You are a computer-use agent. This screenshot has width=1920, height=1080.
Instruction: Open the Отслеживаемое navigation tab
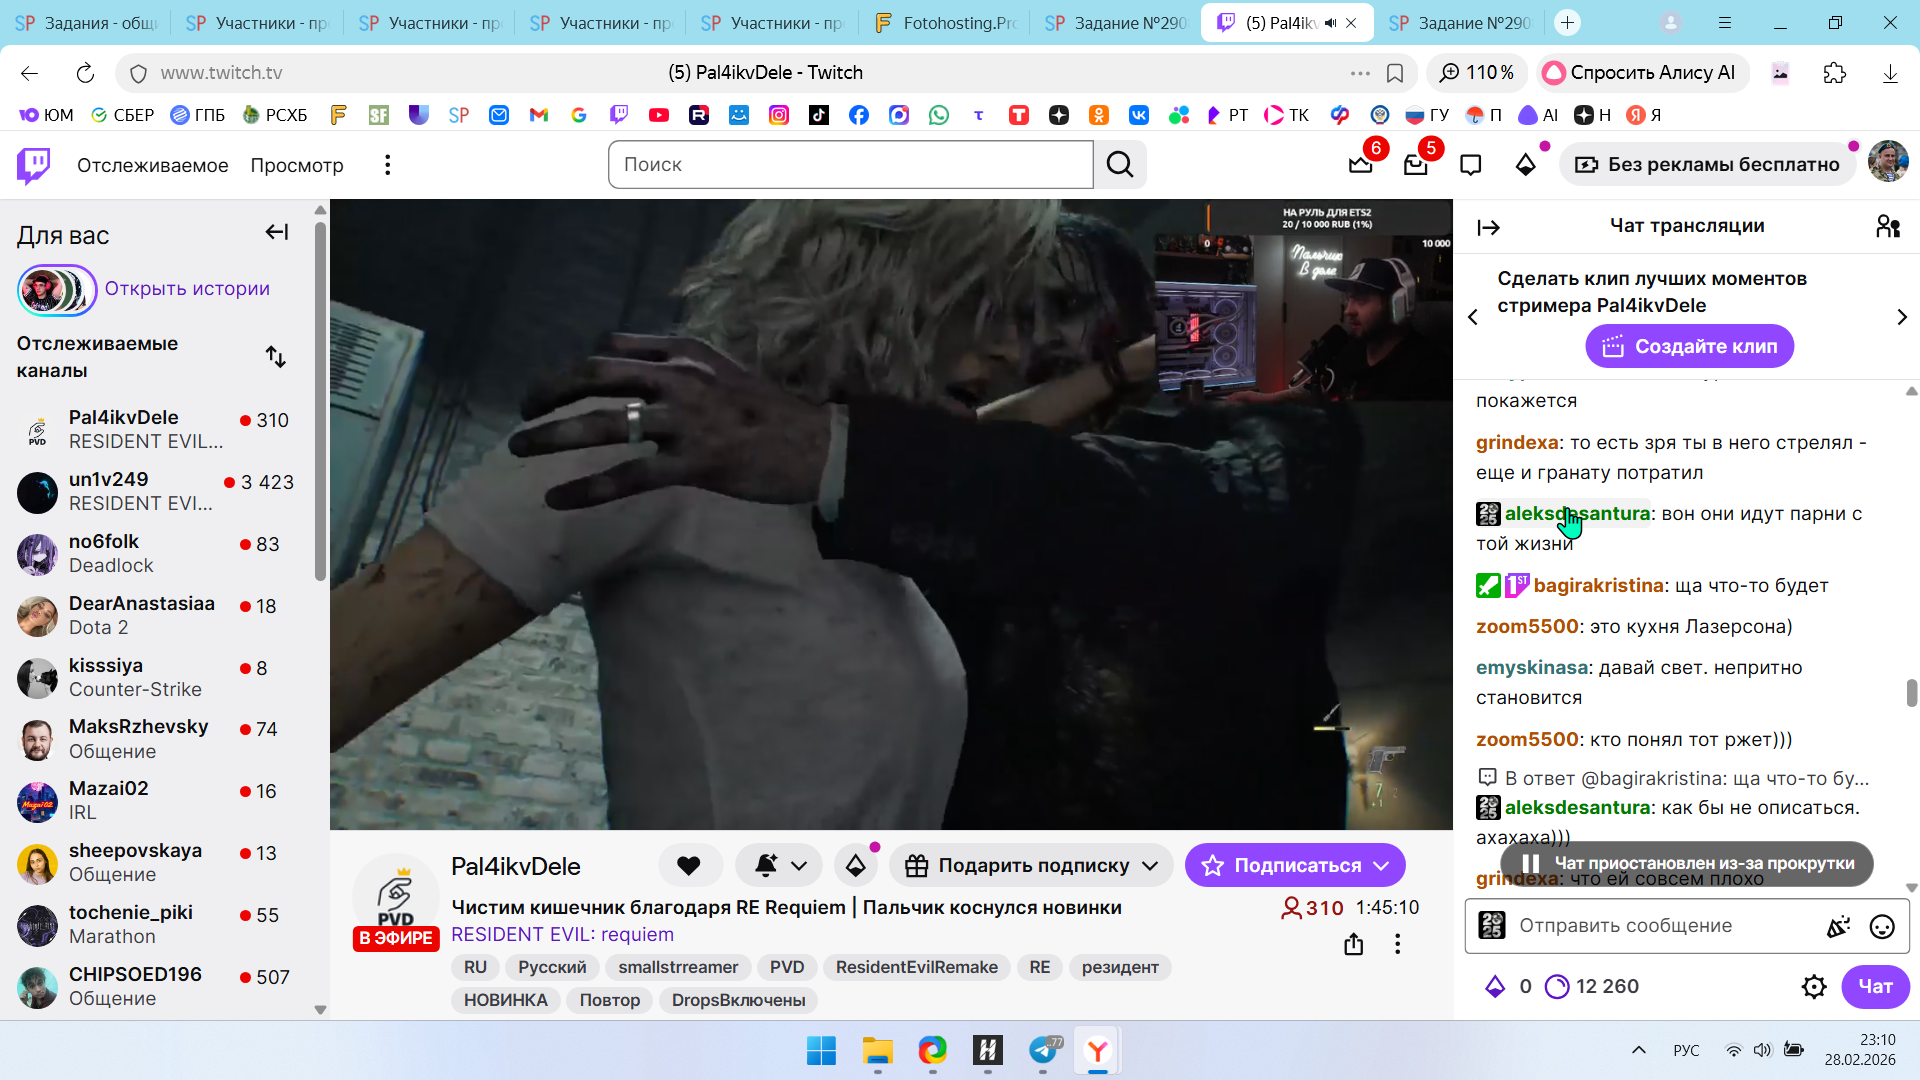[153, 165]
